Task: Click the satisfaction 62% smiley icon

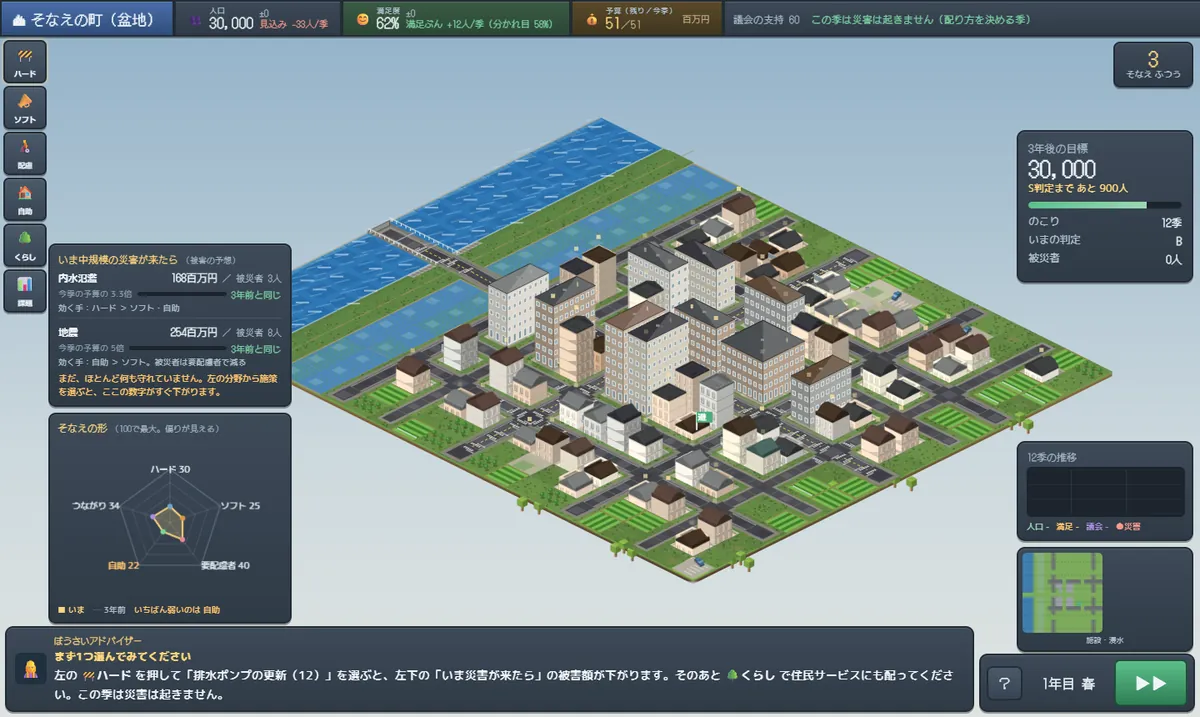Action: 362,20
